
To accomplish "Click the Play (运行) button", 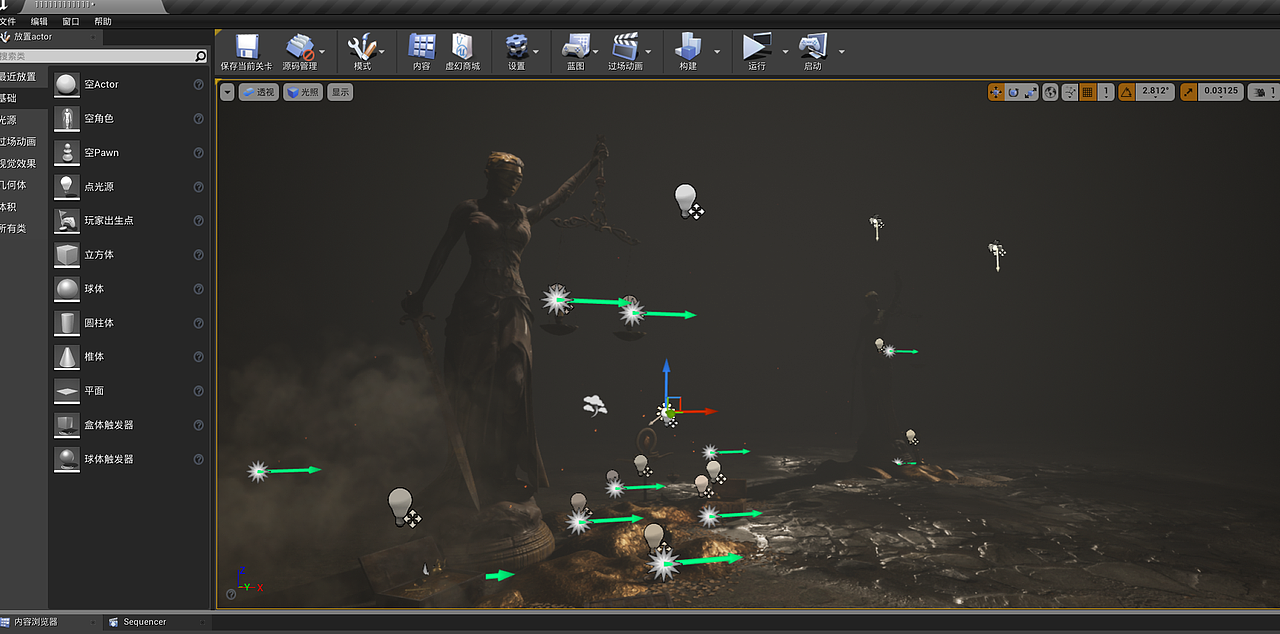I will (x=757, y=50).
